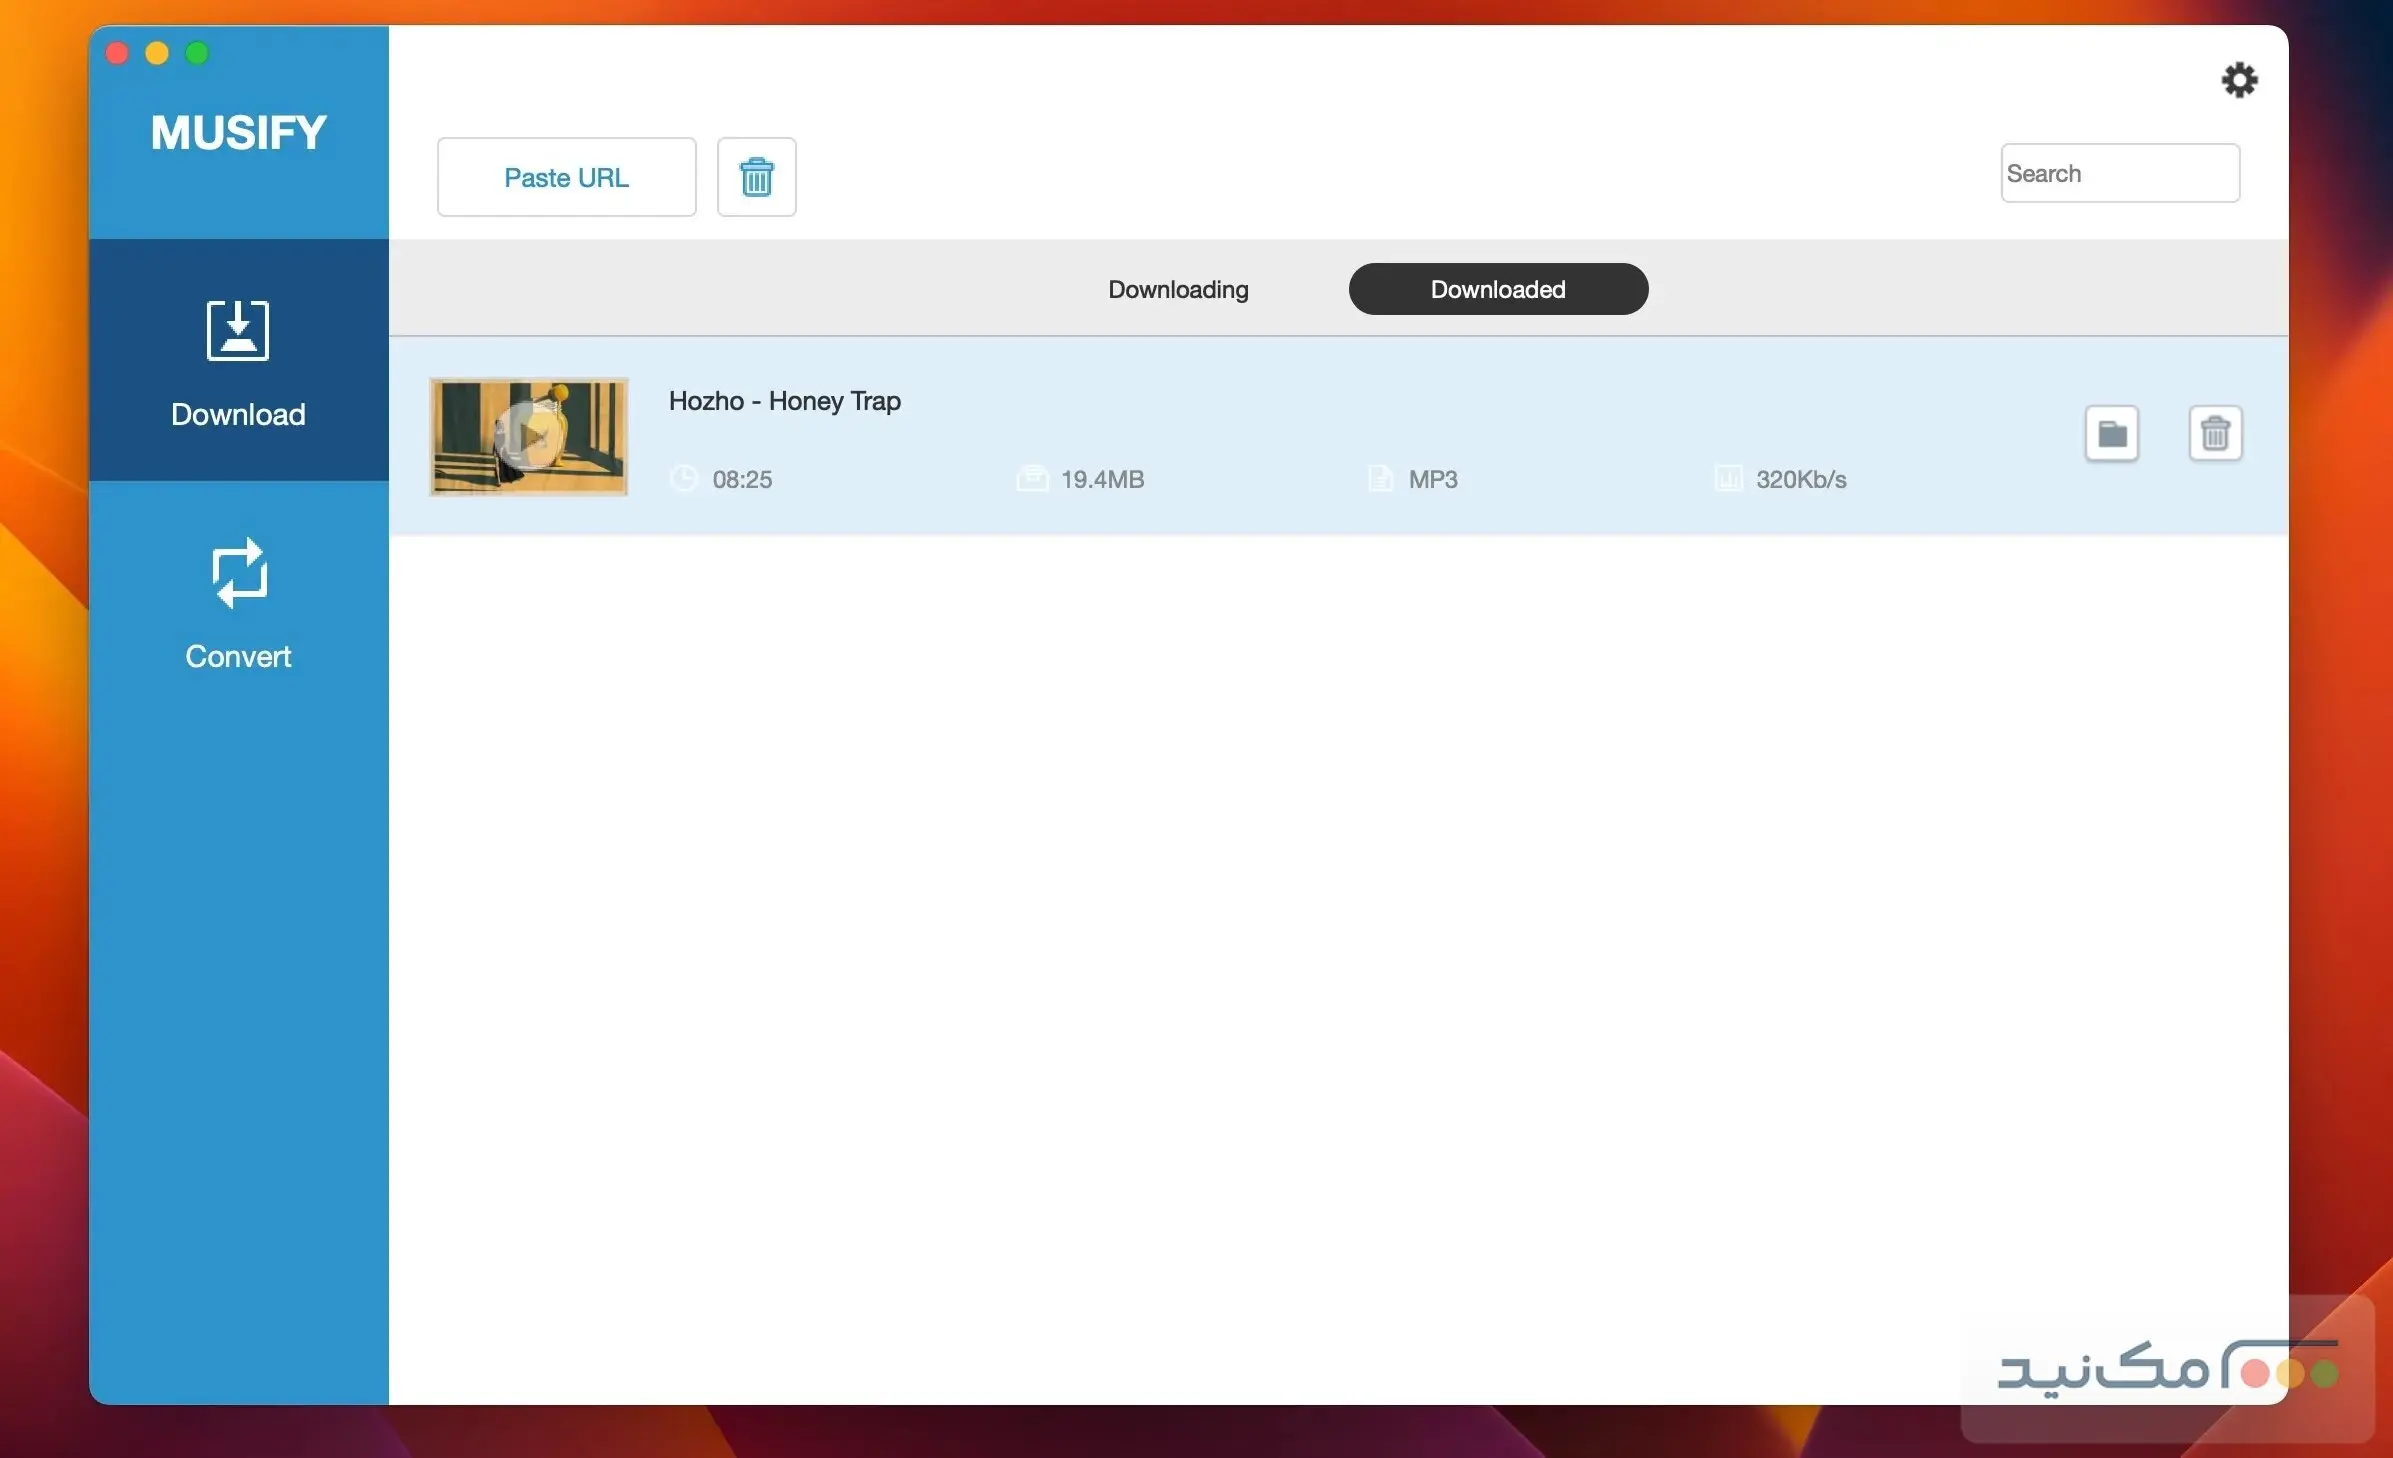Click the MP3 format document icon
Screen dimensions: 2393x1458
tap(1380, 478)
